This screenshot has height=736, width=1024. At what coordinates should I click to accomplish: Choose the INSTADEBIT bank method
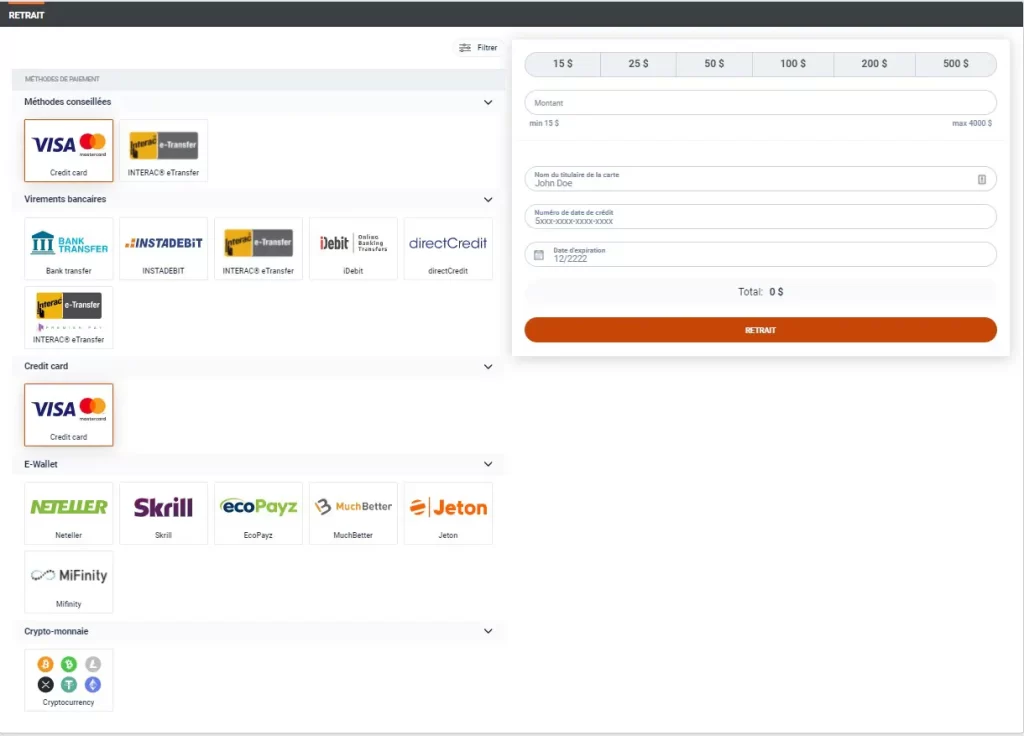pyautogui.click(x=163, y=249)
